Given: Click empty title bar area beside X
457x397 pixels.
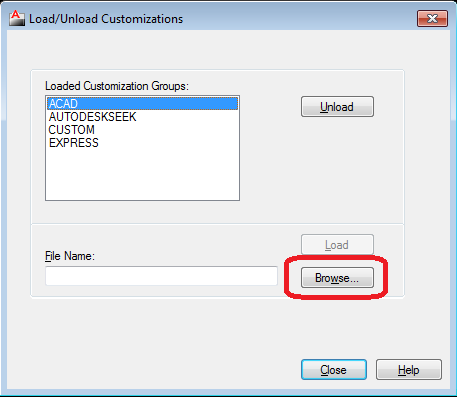Looking at the screenshot, I should (x=300, y=19).
